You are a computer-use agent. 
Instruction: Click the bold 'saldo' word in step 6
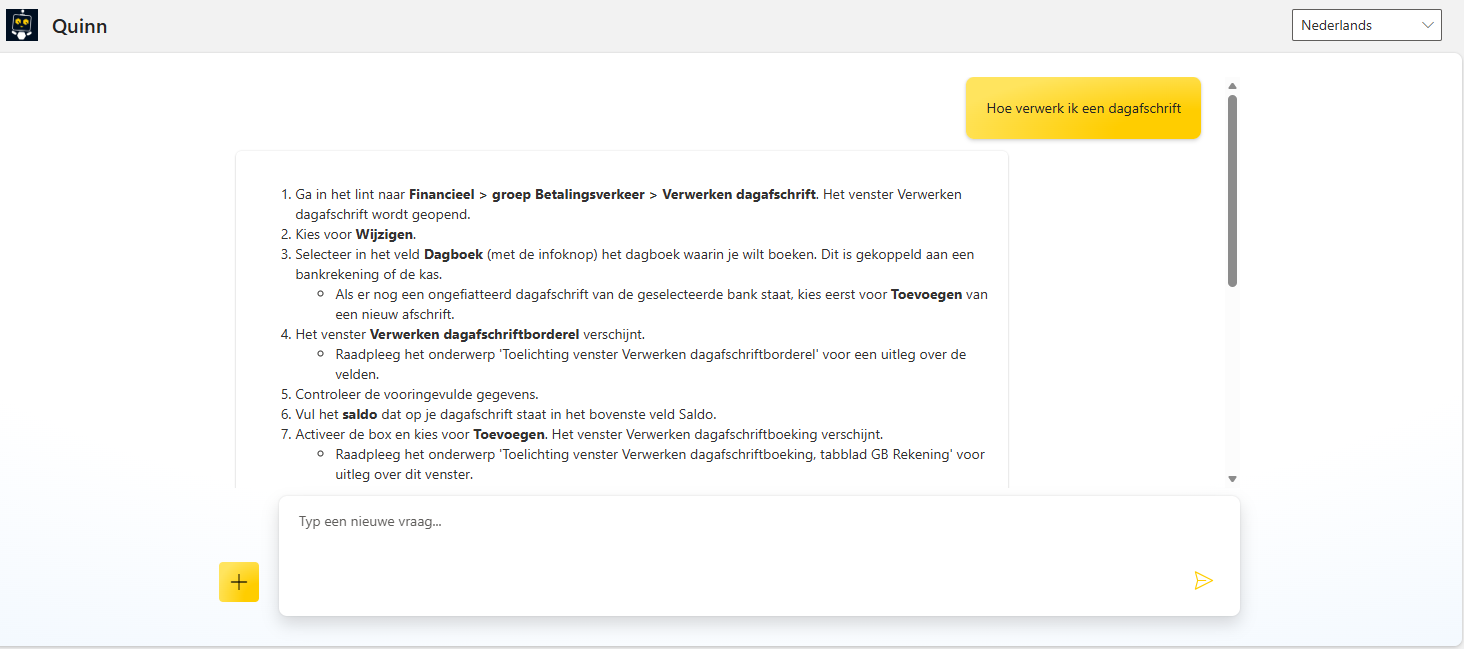[357, 414]
